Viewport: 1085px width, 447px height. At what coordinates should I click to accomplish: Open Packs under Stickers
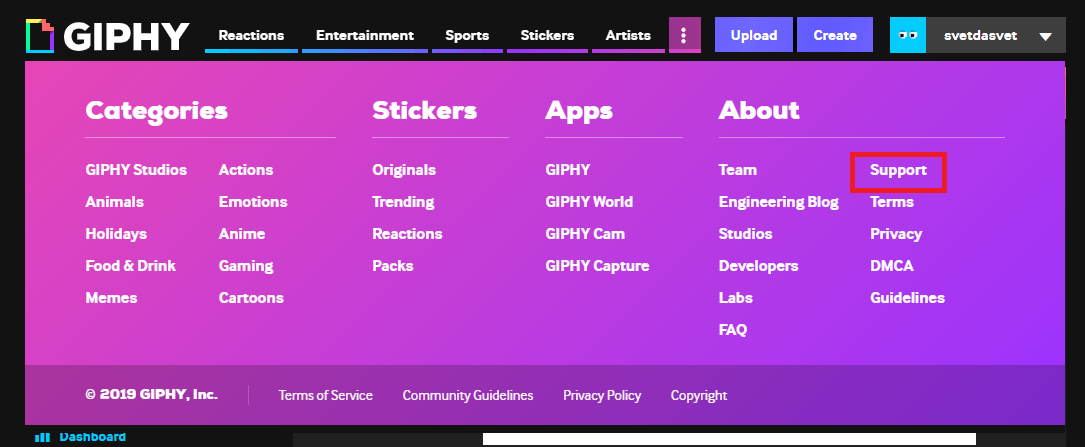click(393, 266)
